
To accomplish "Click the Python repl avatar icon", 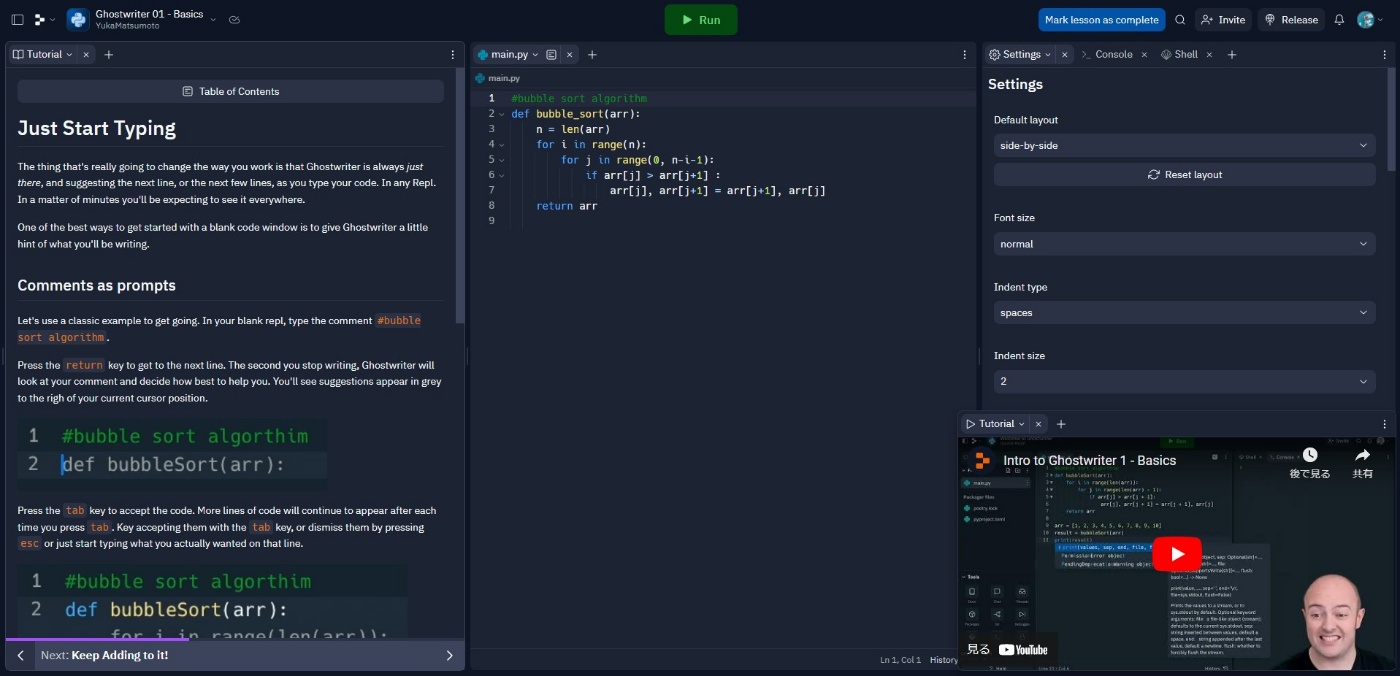I will (78, 19).
